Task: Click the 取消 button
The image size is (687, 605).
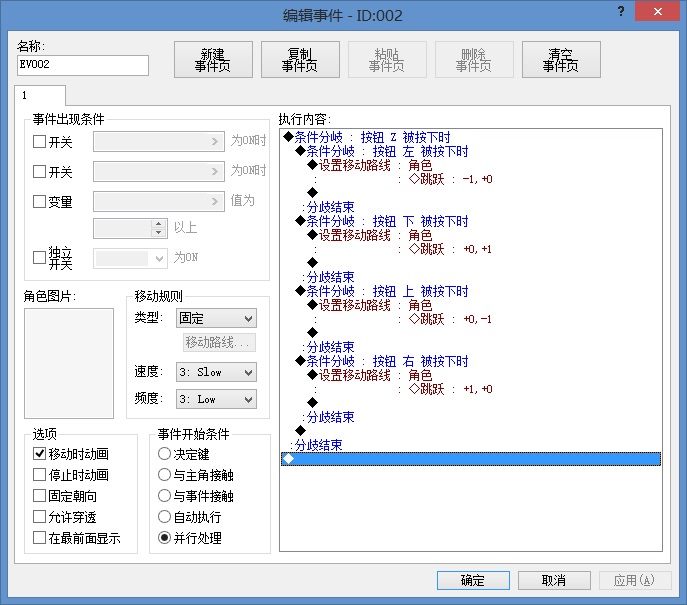Action: pyautogui.click(x=554, y=580)
